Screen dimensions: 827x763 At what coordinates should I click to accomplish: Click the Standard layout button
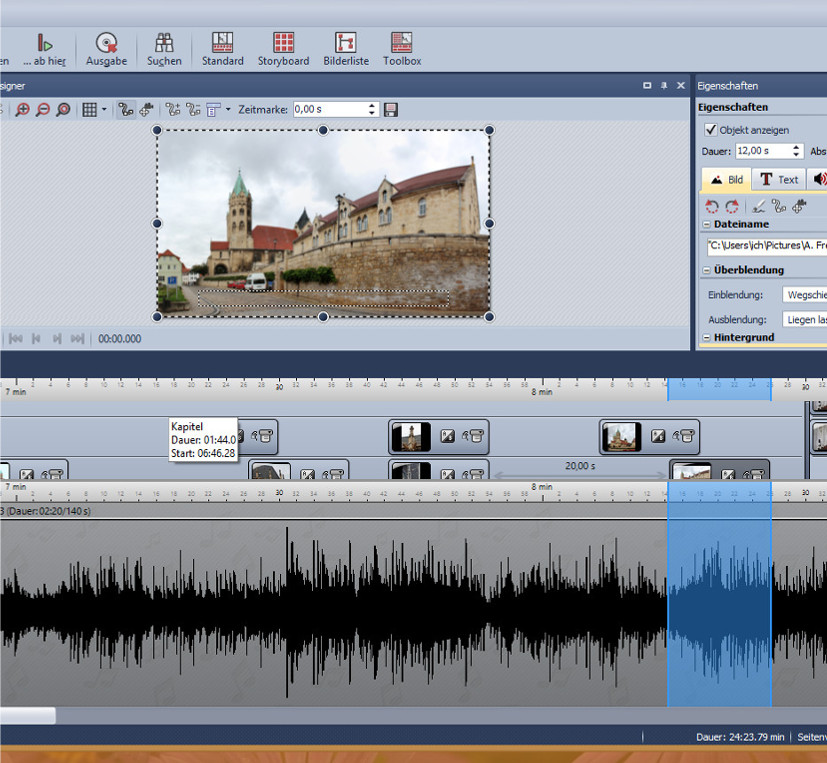pyautogui.click(x=222, y=48)
